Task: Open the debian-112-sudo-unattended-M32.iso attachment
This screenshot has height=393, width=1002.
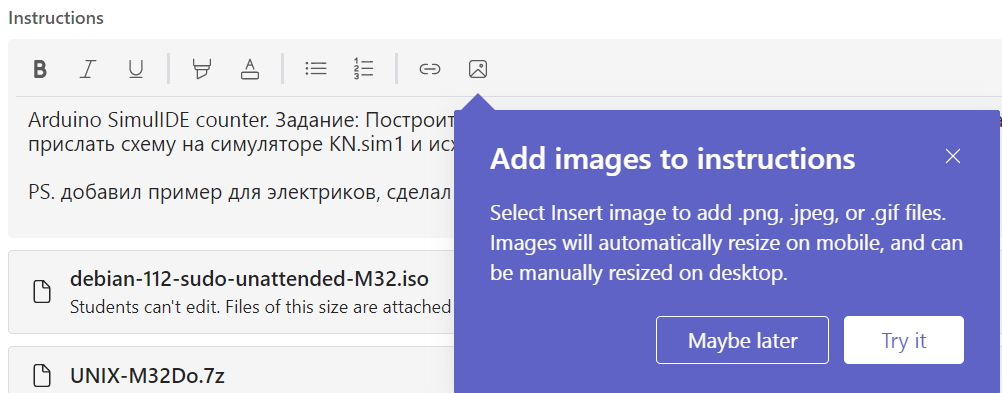Action: tap(249, 279)
